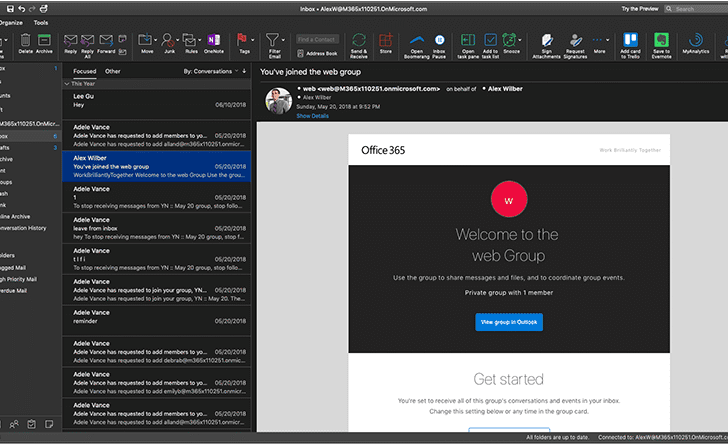Click Open task pane icon
Screen dimensions: 728x444
[468, 40]
